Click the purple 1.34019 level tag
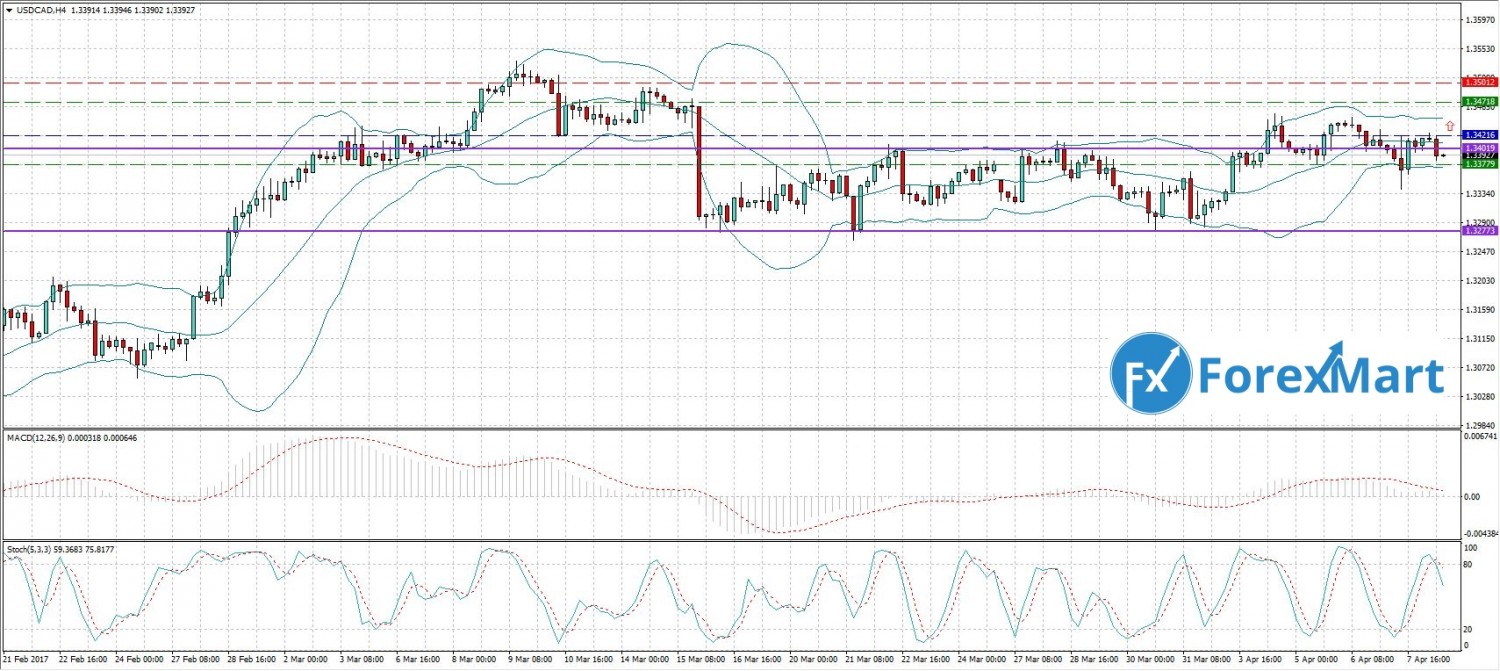This screenshot has width=1500, height=671. (1479, 148)
